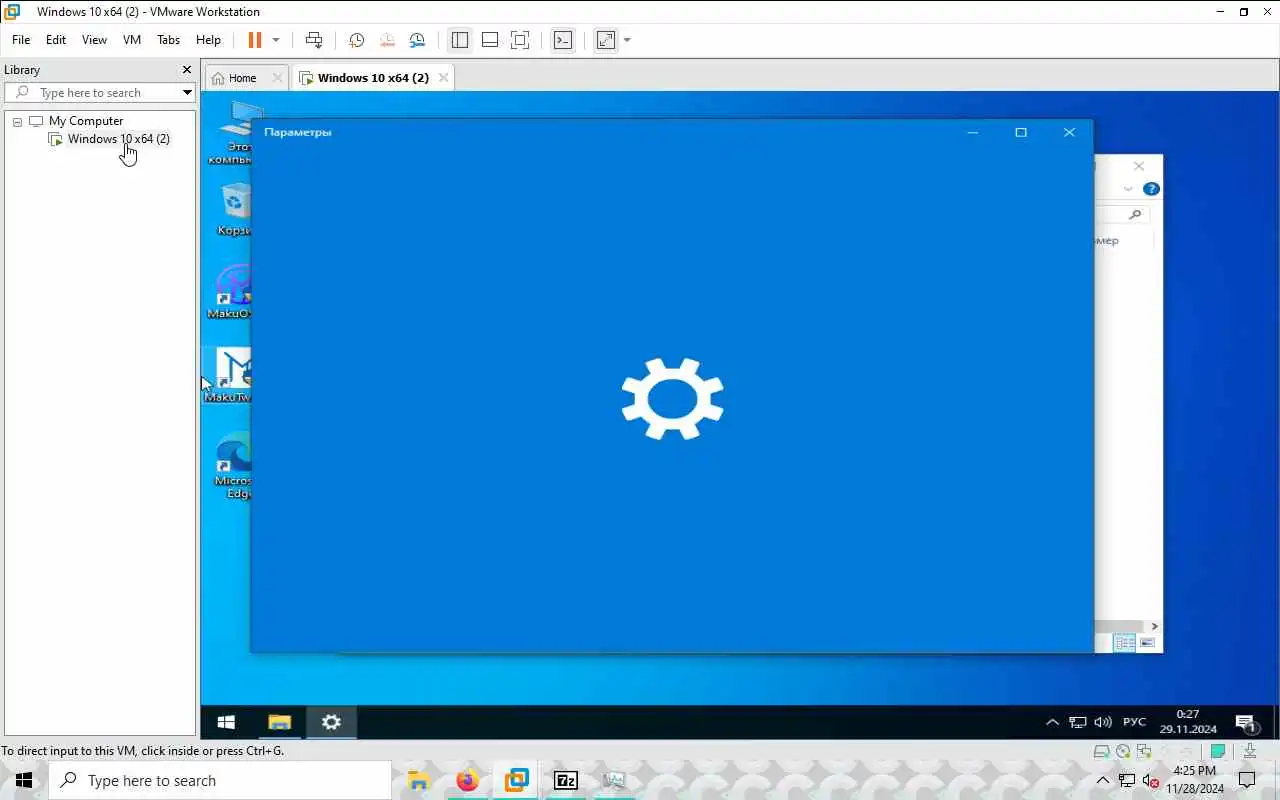
Task: Click the host taskbar search box
Action: point(220,780)
